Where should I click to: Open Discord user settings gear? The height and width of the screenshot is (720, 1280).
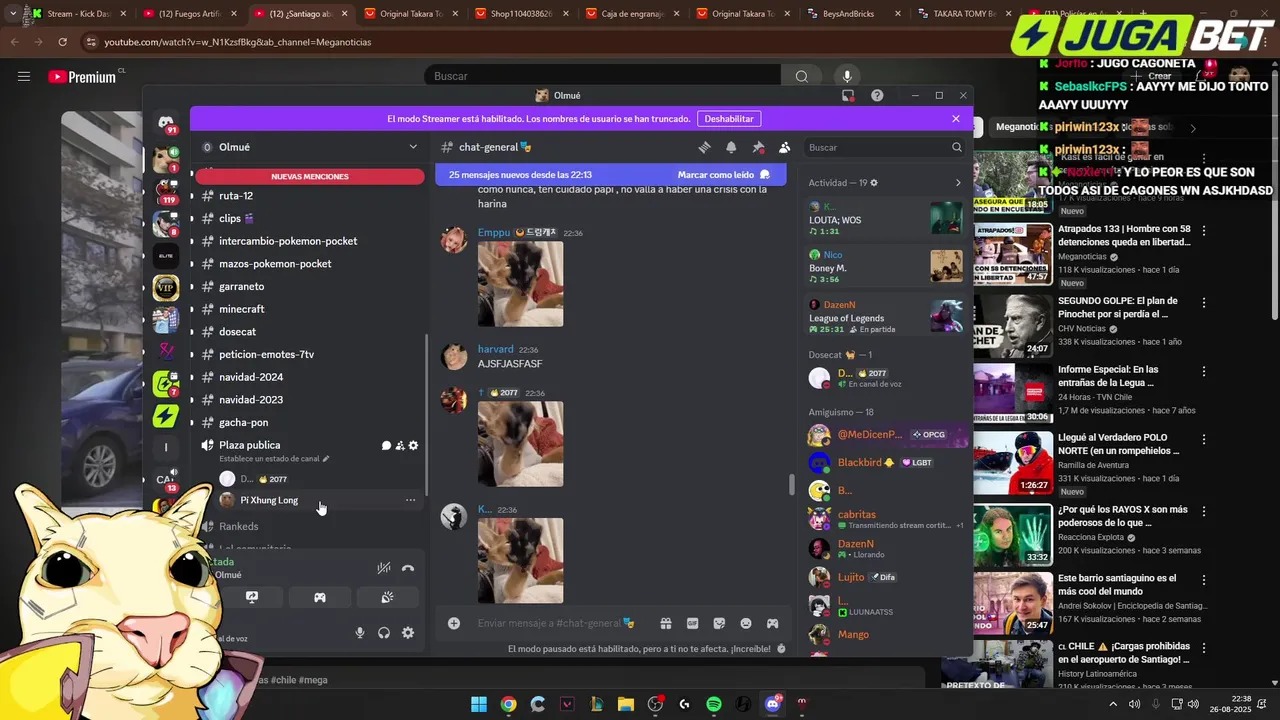tap(408, 633)
